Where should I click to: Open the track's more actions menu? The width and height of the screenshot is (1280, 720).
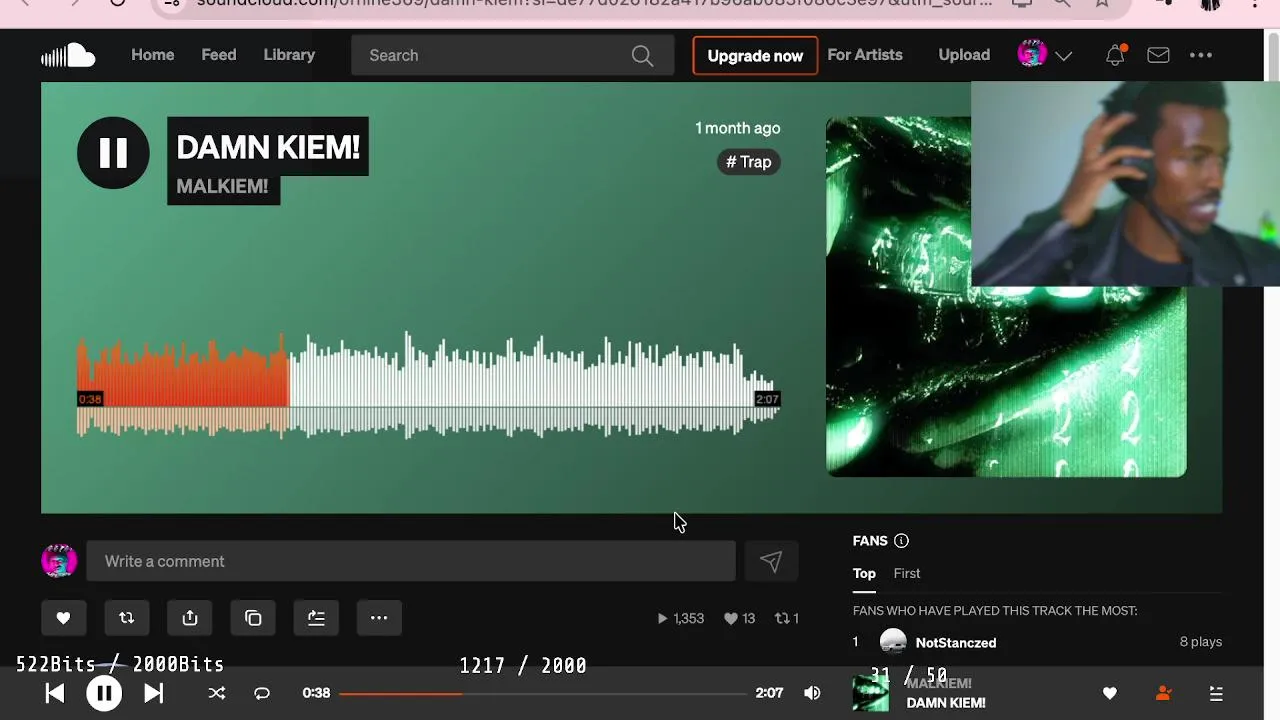379,618
